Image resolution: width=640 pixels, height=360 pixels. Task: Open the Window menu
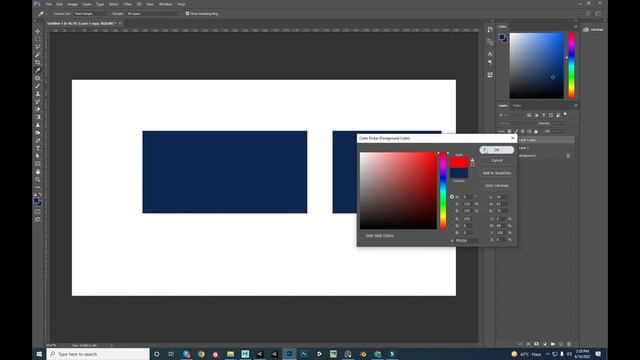pyautogui.click(x=165, y=4)
